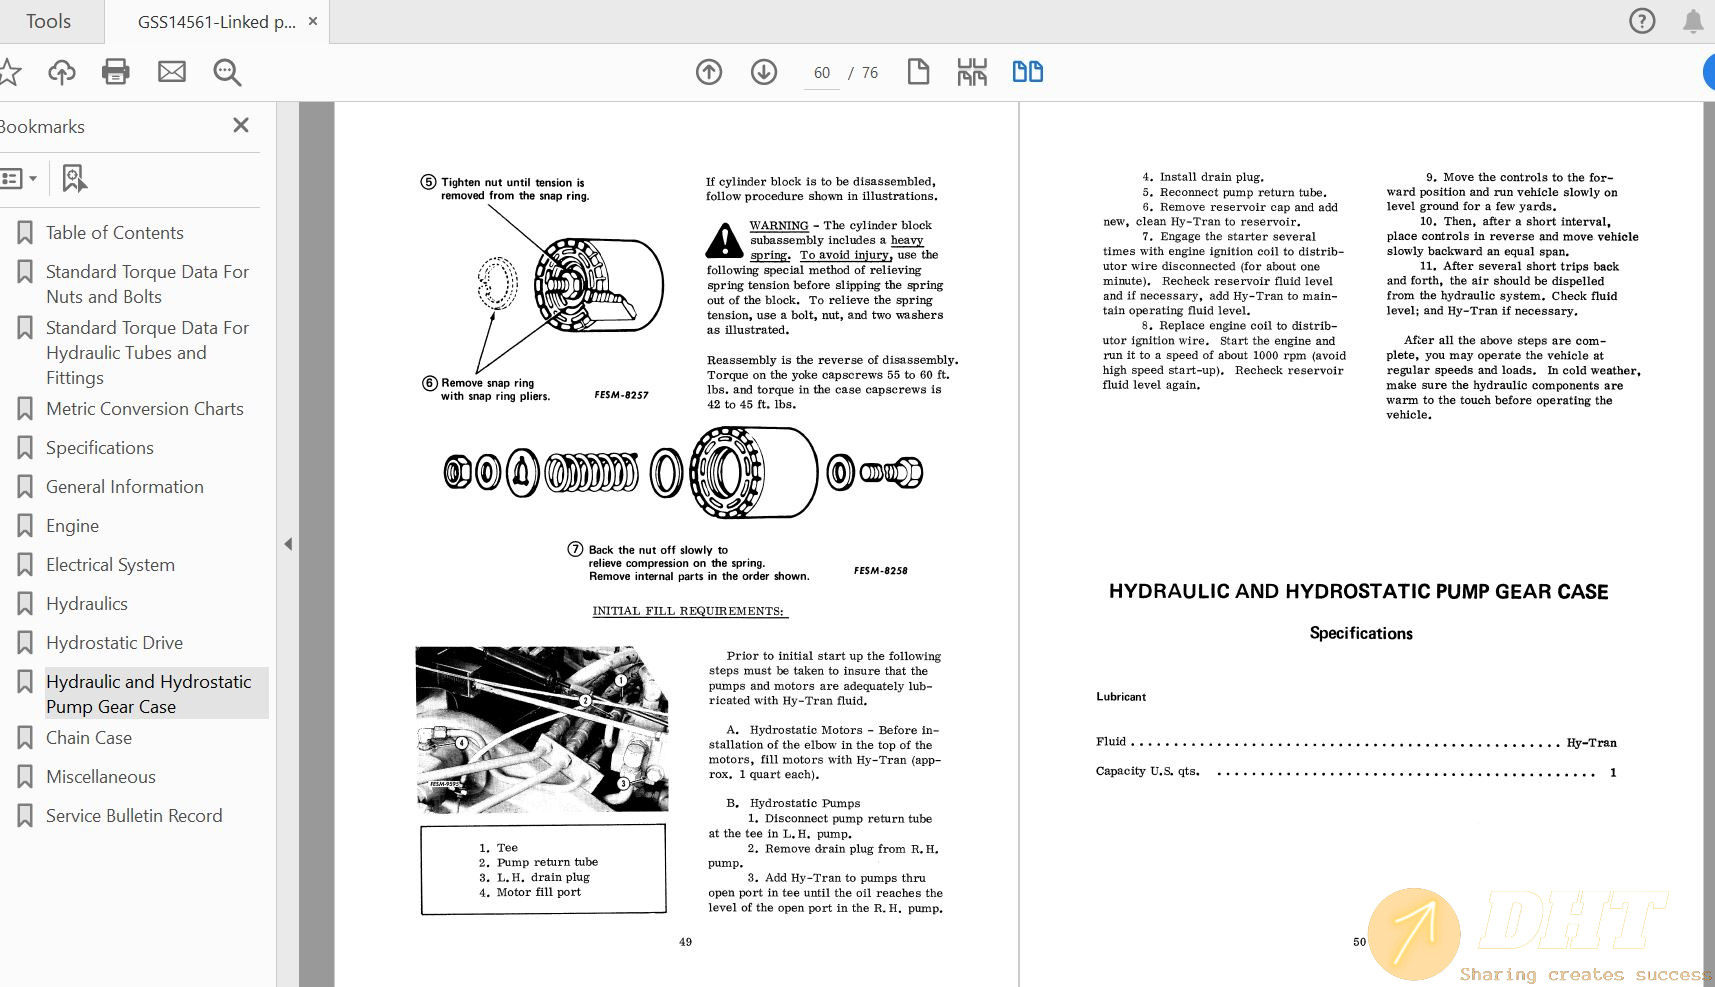Close the Bookmarks panel
The height and width of the screenshot is (987, 1715).
tap(241, 126)
